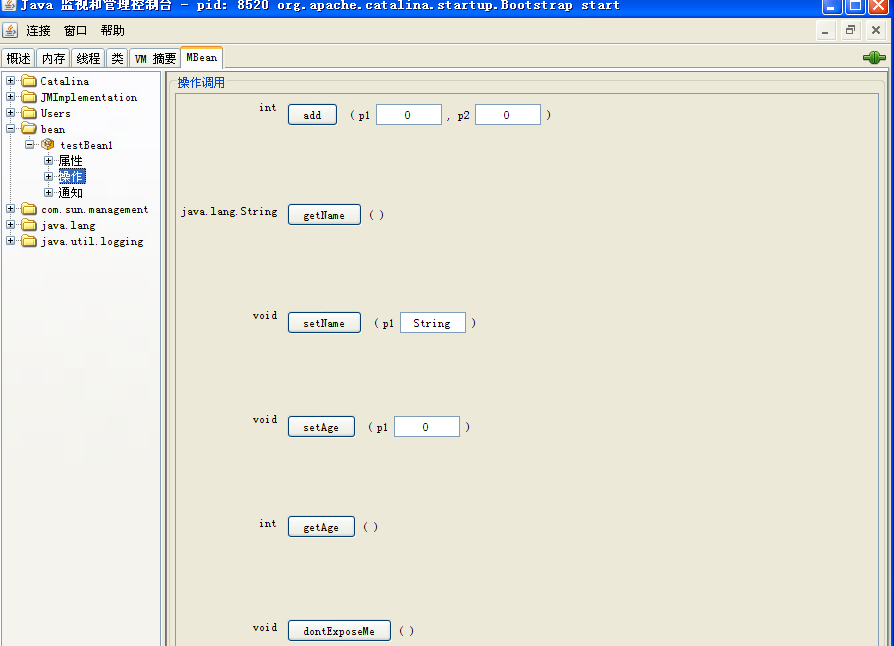Expand the 属性 node
Screen dimensions: 894x646
[48, 161]
